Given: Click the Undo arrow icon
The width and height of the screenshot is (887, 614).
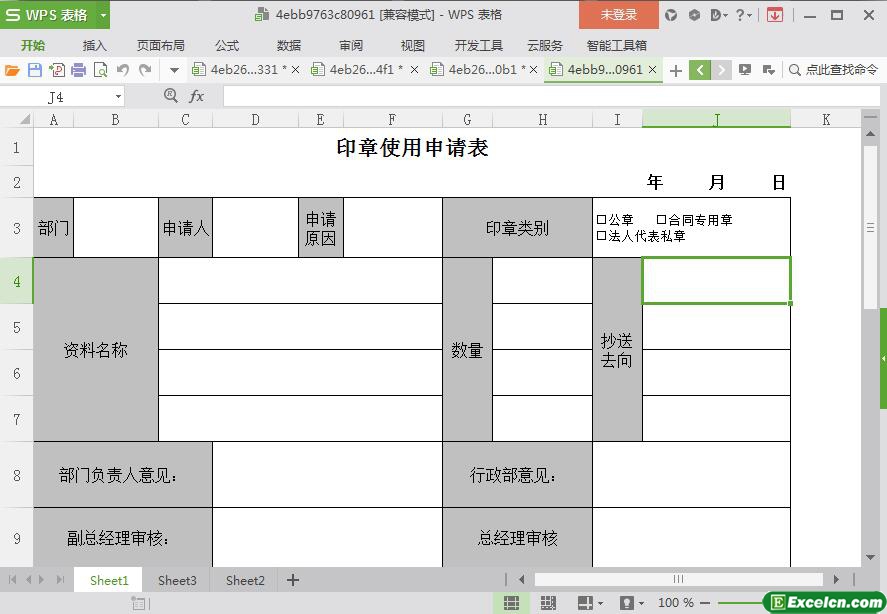Looking at the screenshot, I should [x=123, y=70].
